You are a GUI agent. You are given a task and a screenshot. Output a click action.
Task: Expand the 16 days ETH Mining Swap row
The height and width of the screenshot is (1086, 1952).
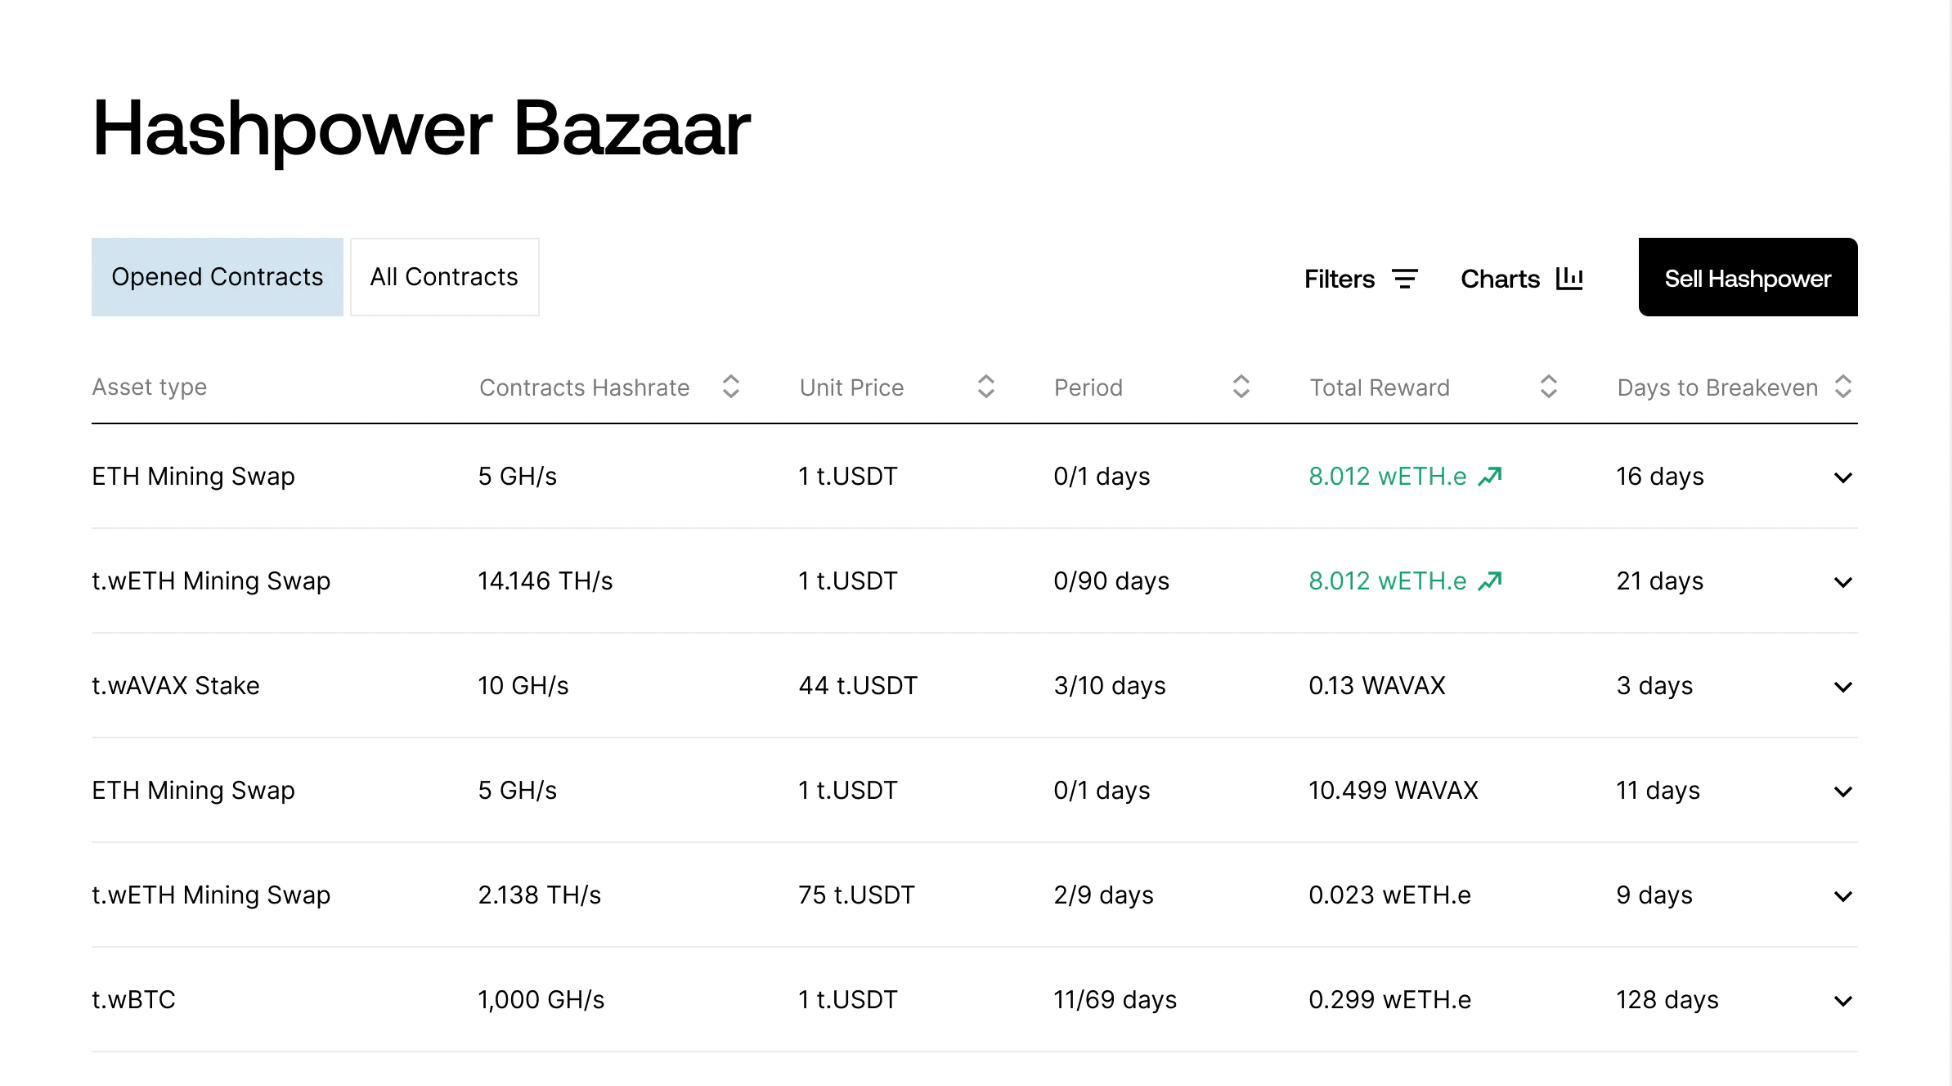tap(1843, 478)
